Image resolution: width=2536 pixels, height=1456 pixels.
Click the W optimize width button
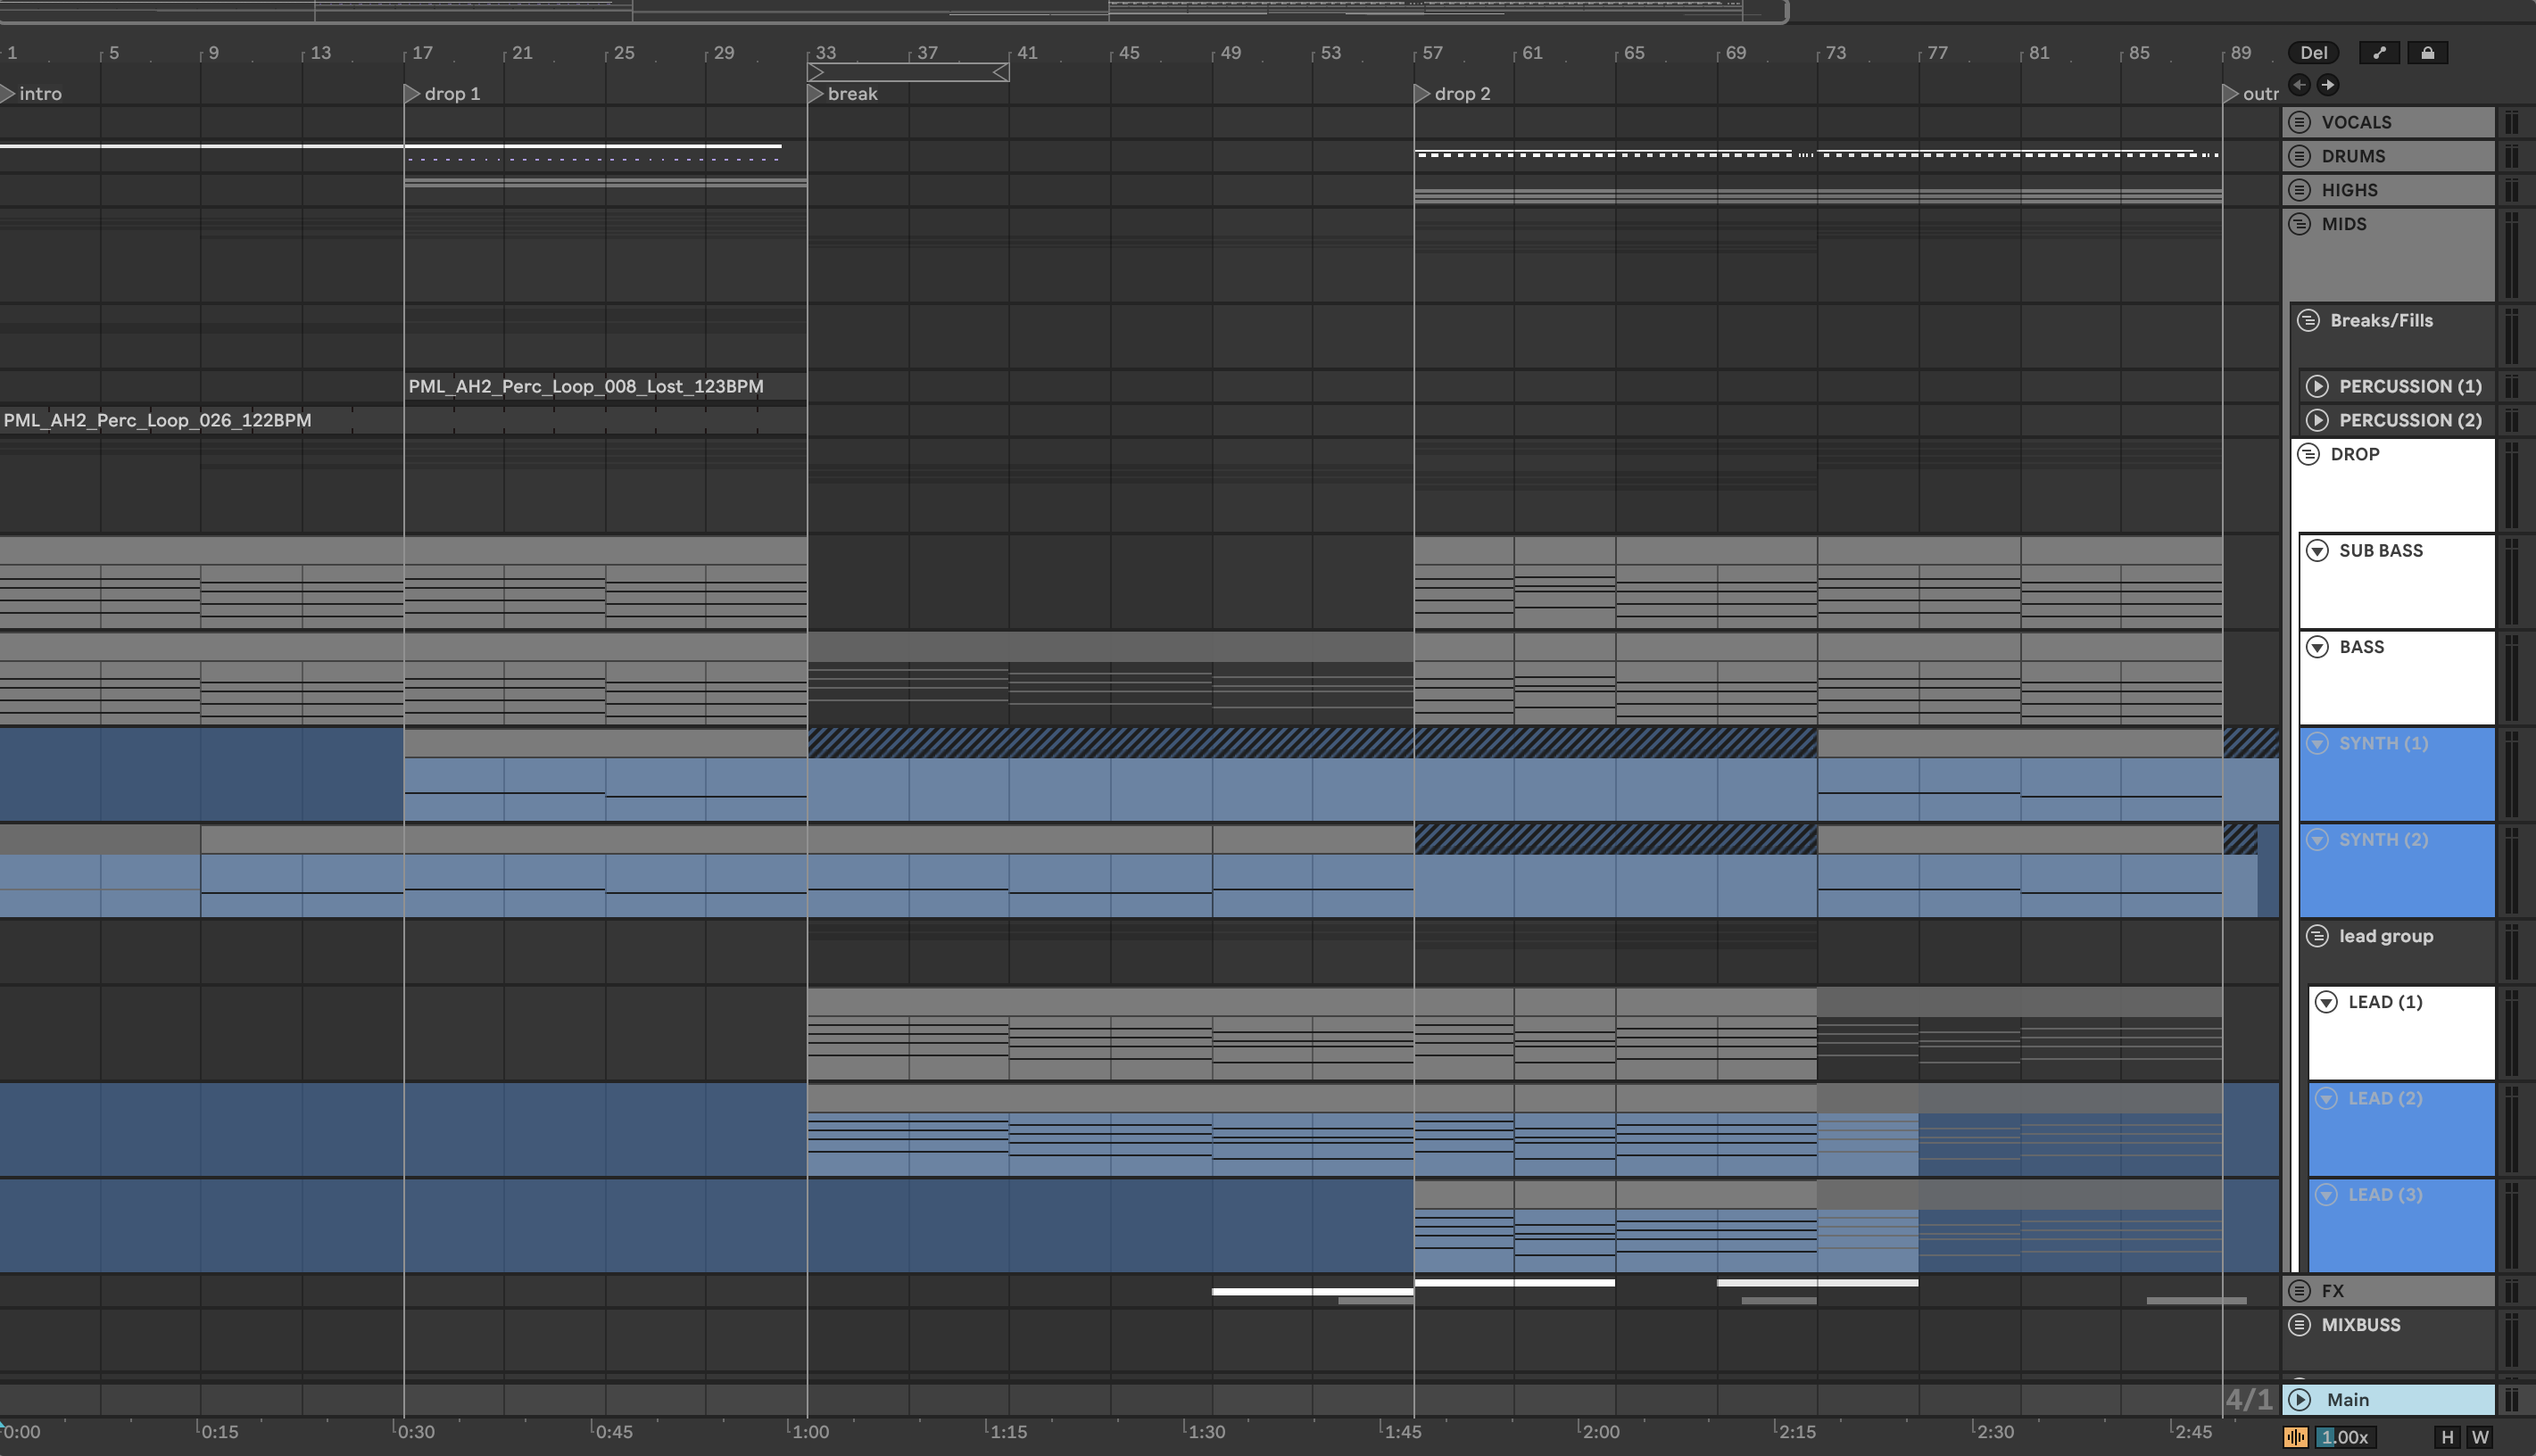[2480, 1437]
